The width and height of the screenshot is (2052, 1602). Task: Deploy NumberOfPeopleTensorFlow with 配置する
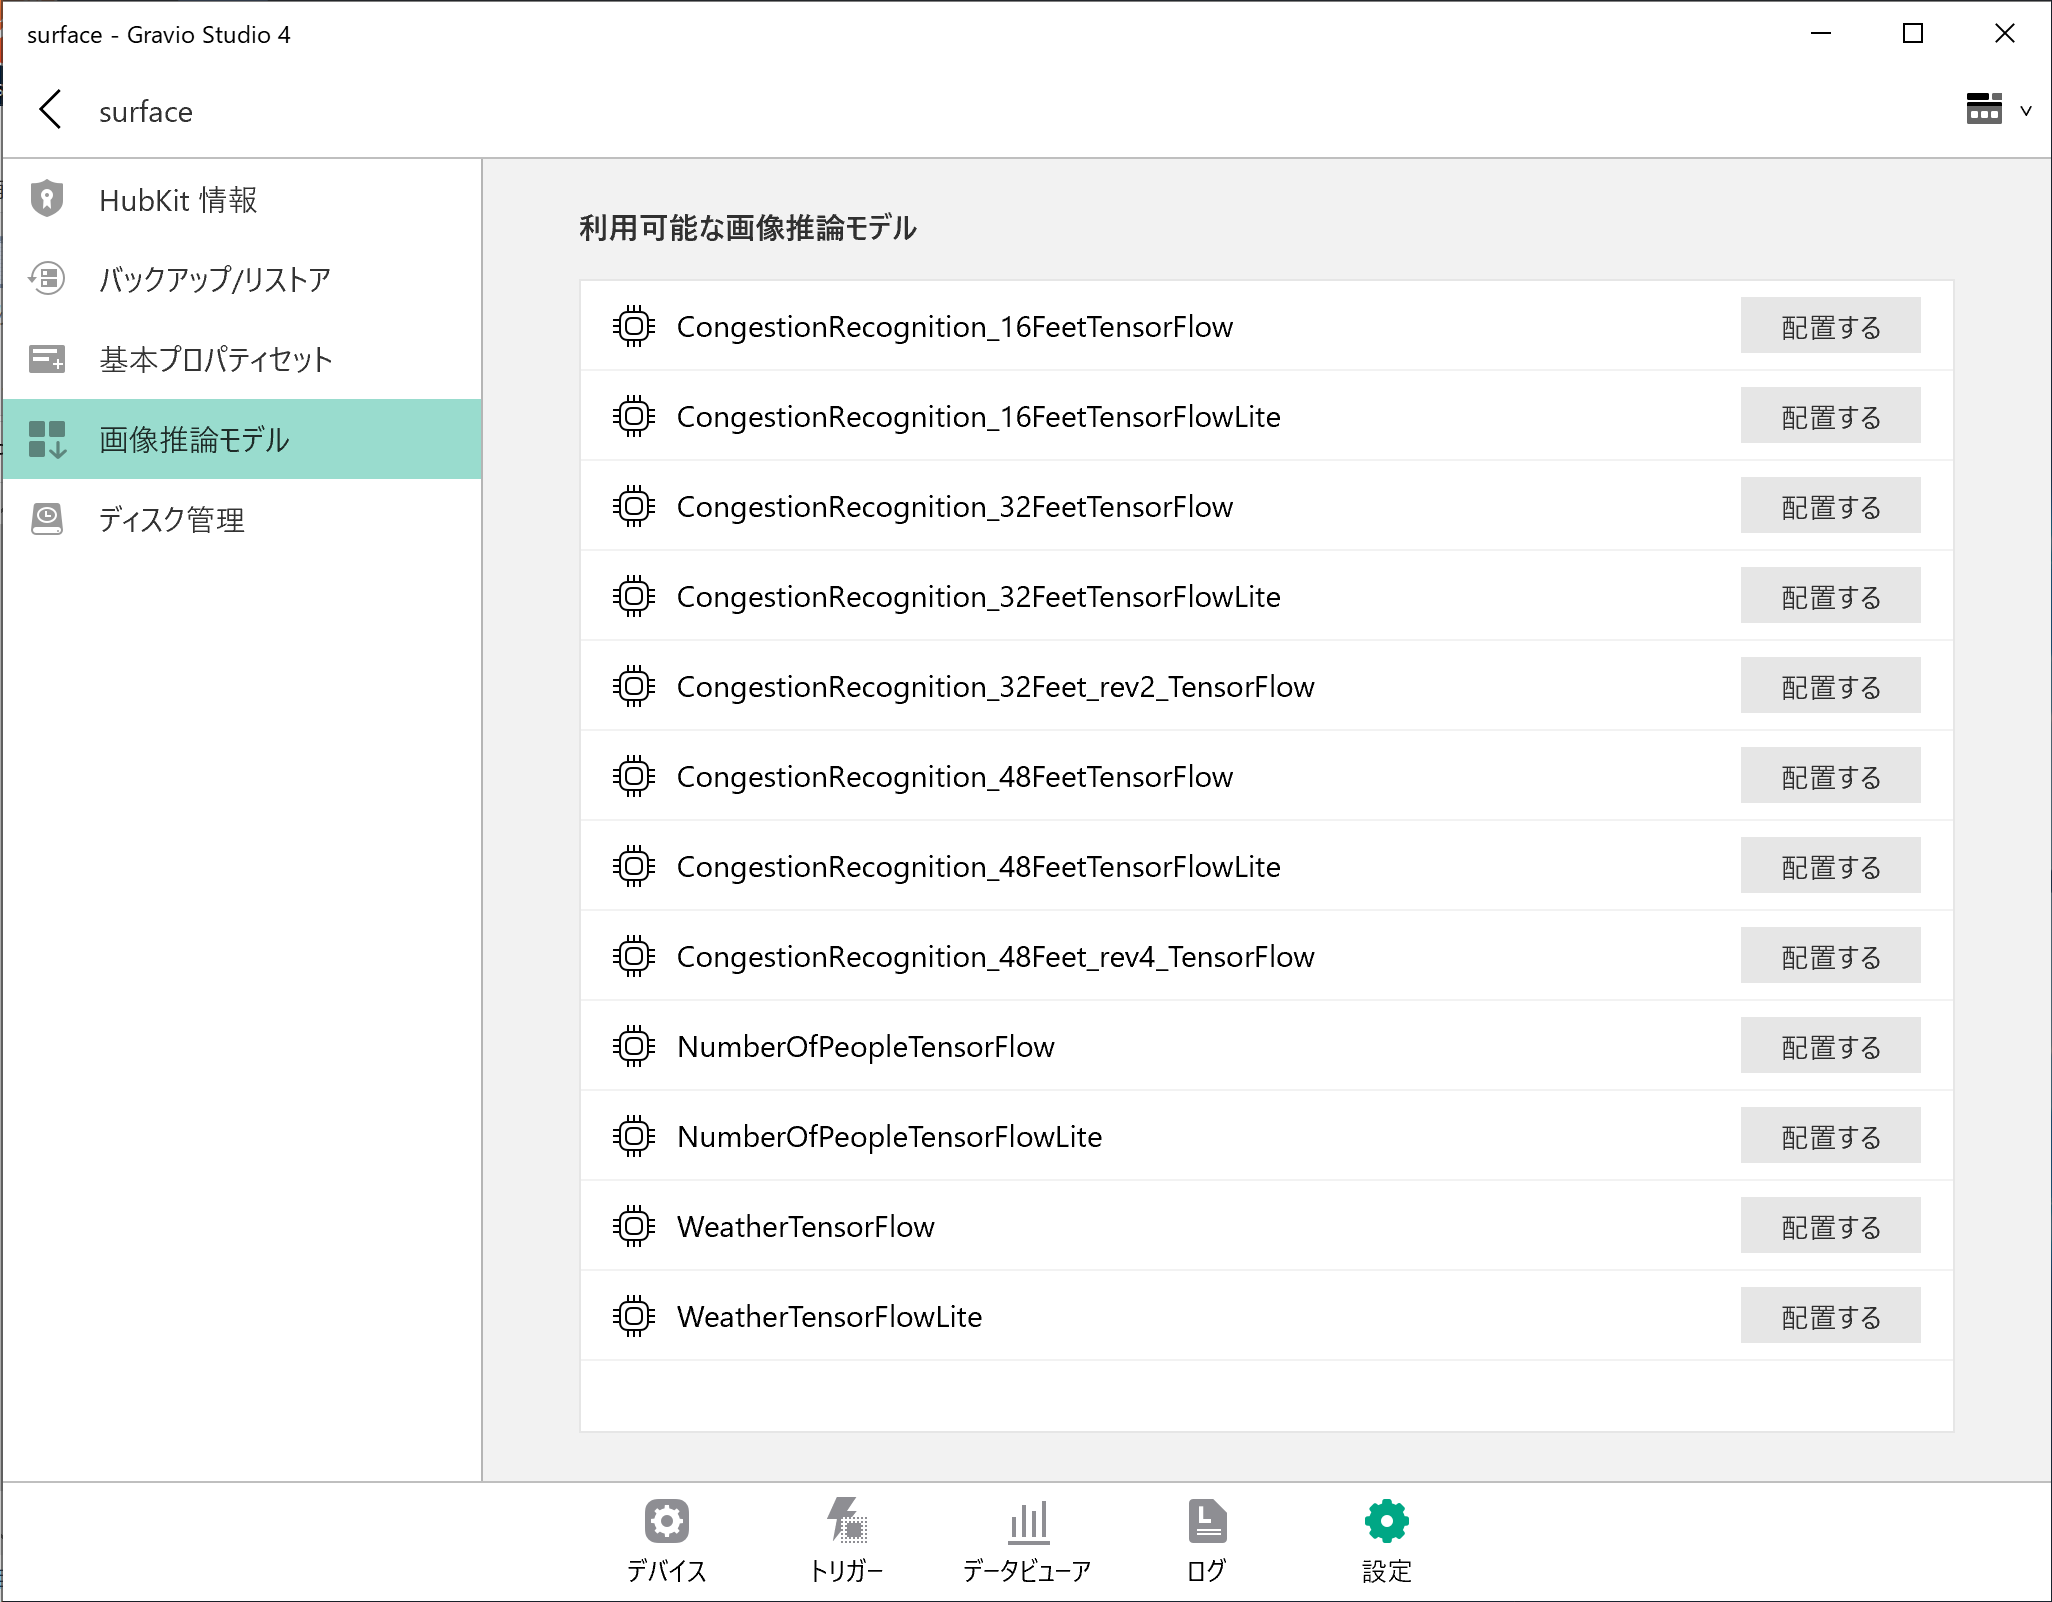tap(1830, 1046)
